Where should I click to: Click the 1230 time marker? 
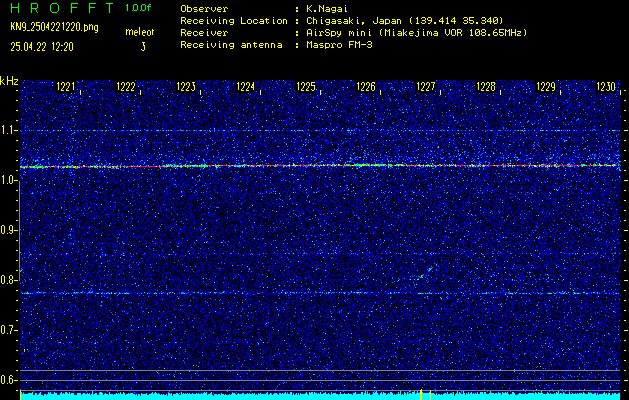(x=606, y=87)
